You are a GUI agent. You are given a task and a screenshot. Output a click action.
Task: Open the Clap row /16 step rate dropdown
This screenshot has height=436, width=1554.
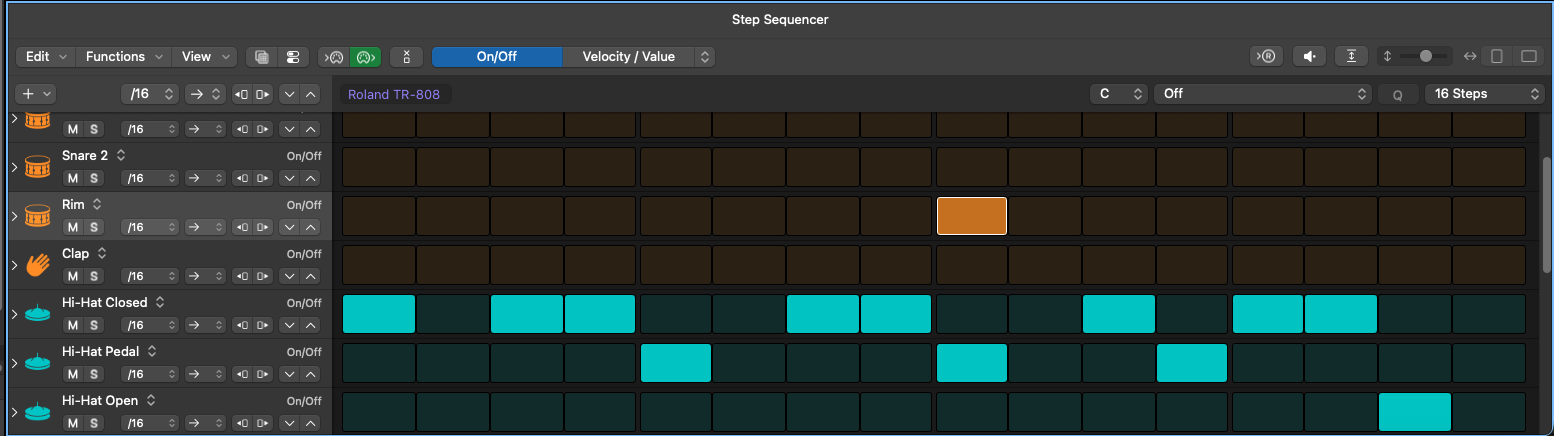tap(150, 276)
